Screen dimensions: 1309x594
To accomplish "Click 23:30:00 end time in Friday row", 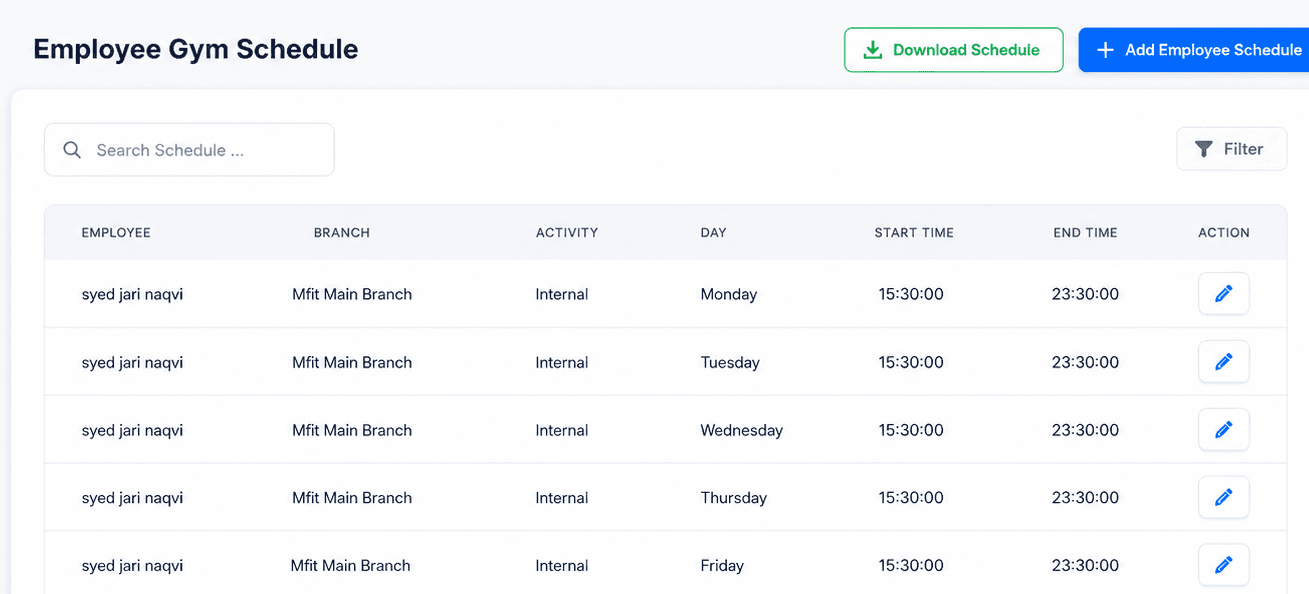I will pos(1085,566).
